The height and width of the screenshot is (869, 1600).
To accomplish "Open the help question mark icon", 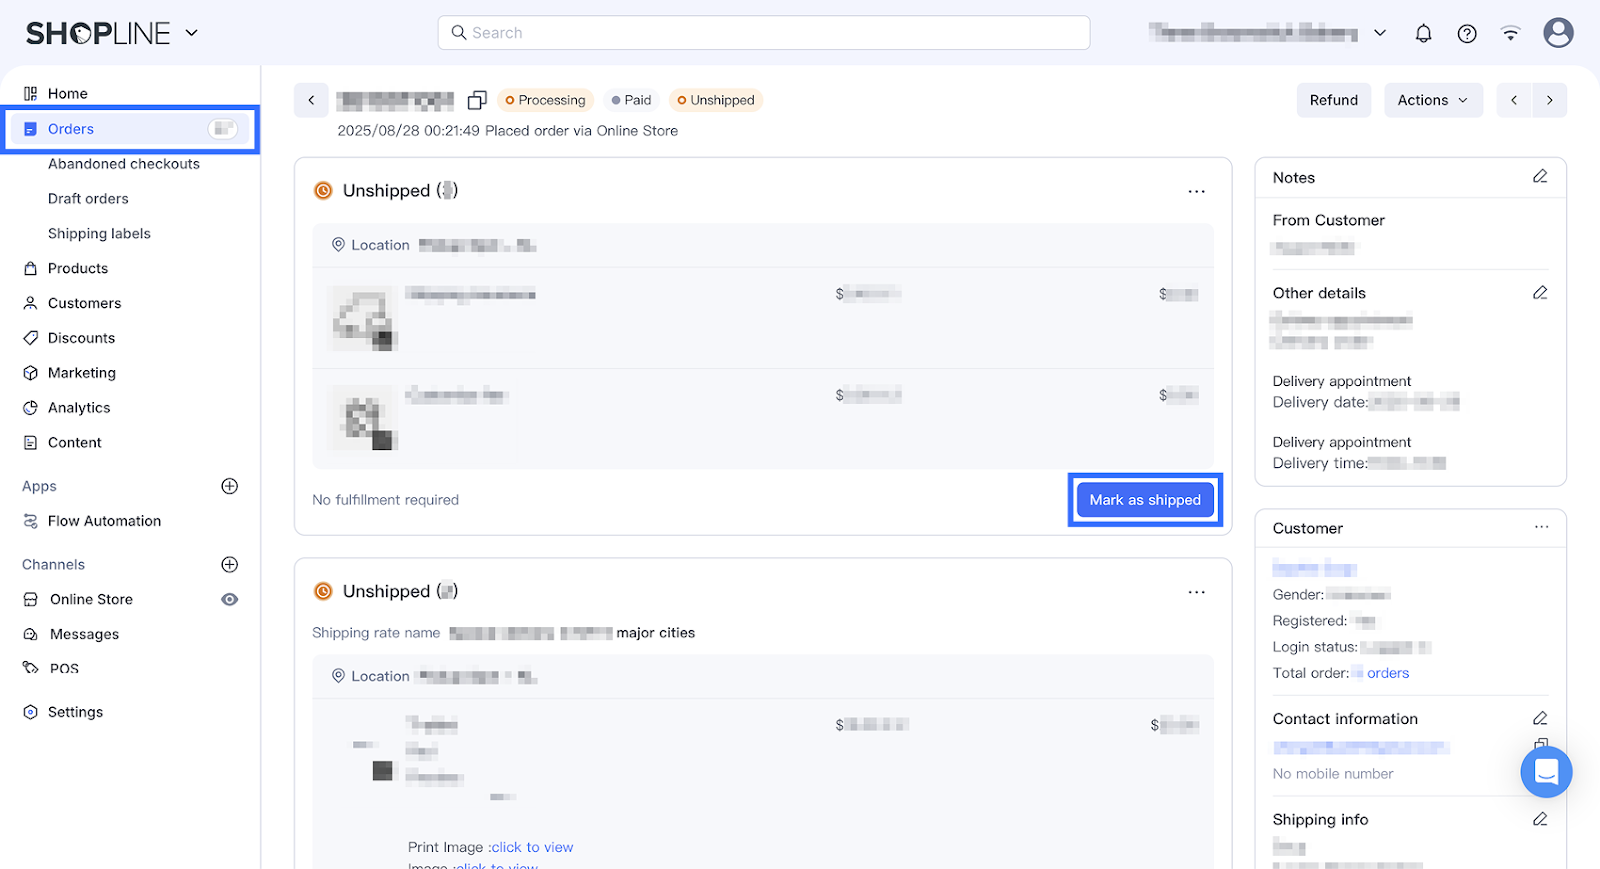I will (1467, 33).
